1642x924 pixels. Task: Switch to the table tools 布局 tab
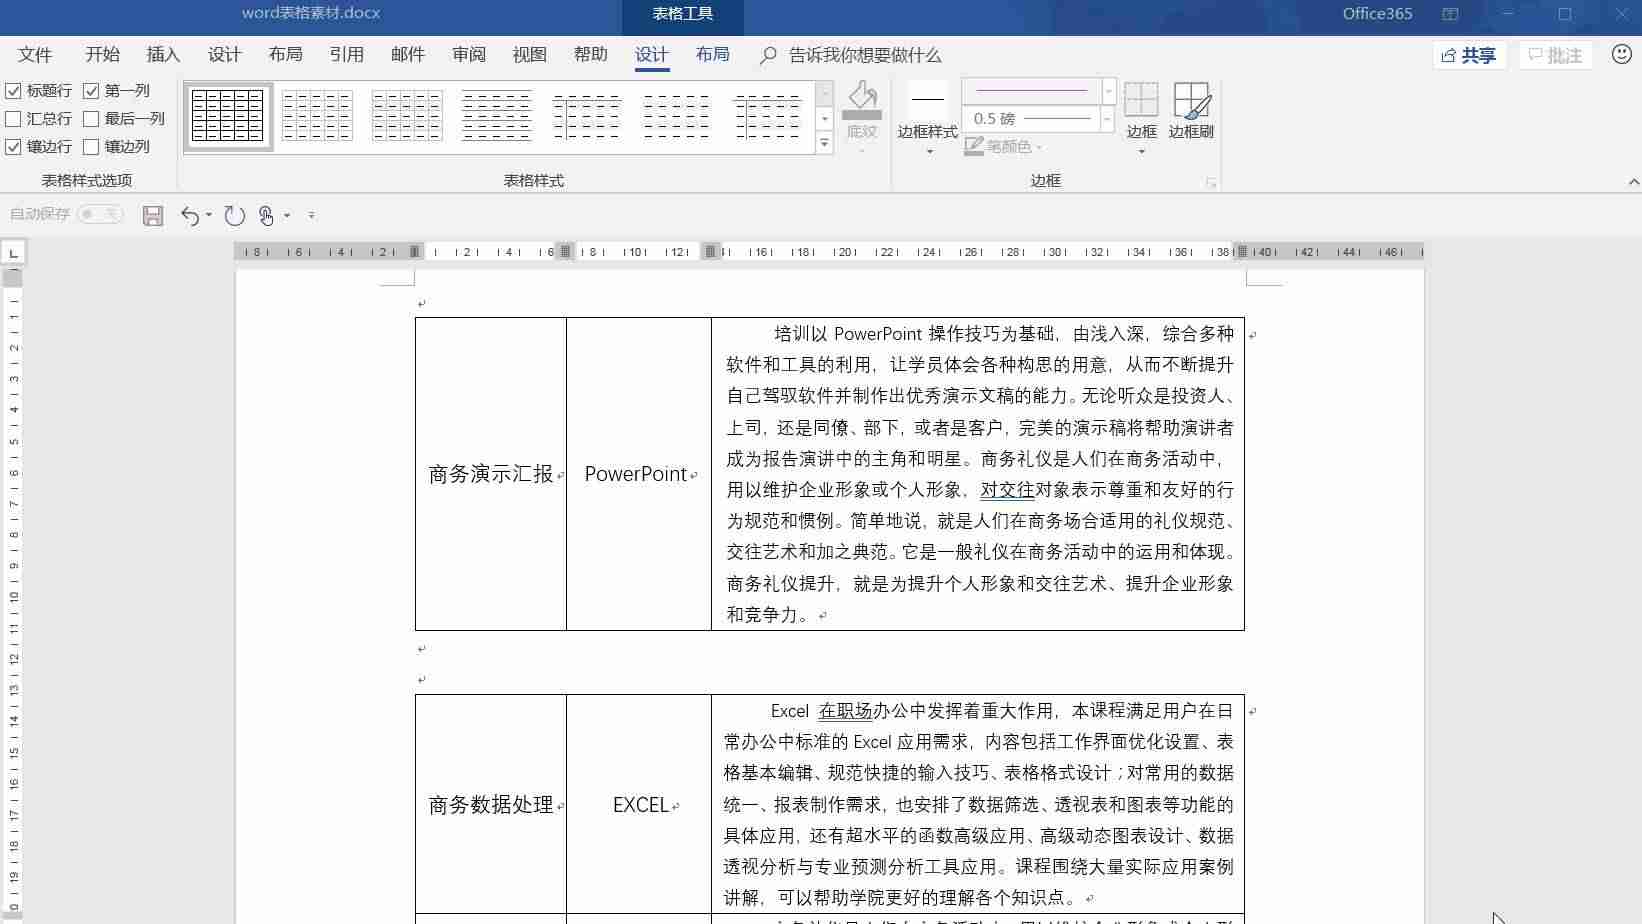(712, 55)
